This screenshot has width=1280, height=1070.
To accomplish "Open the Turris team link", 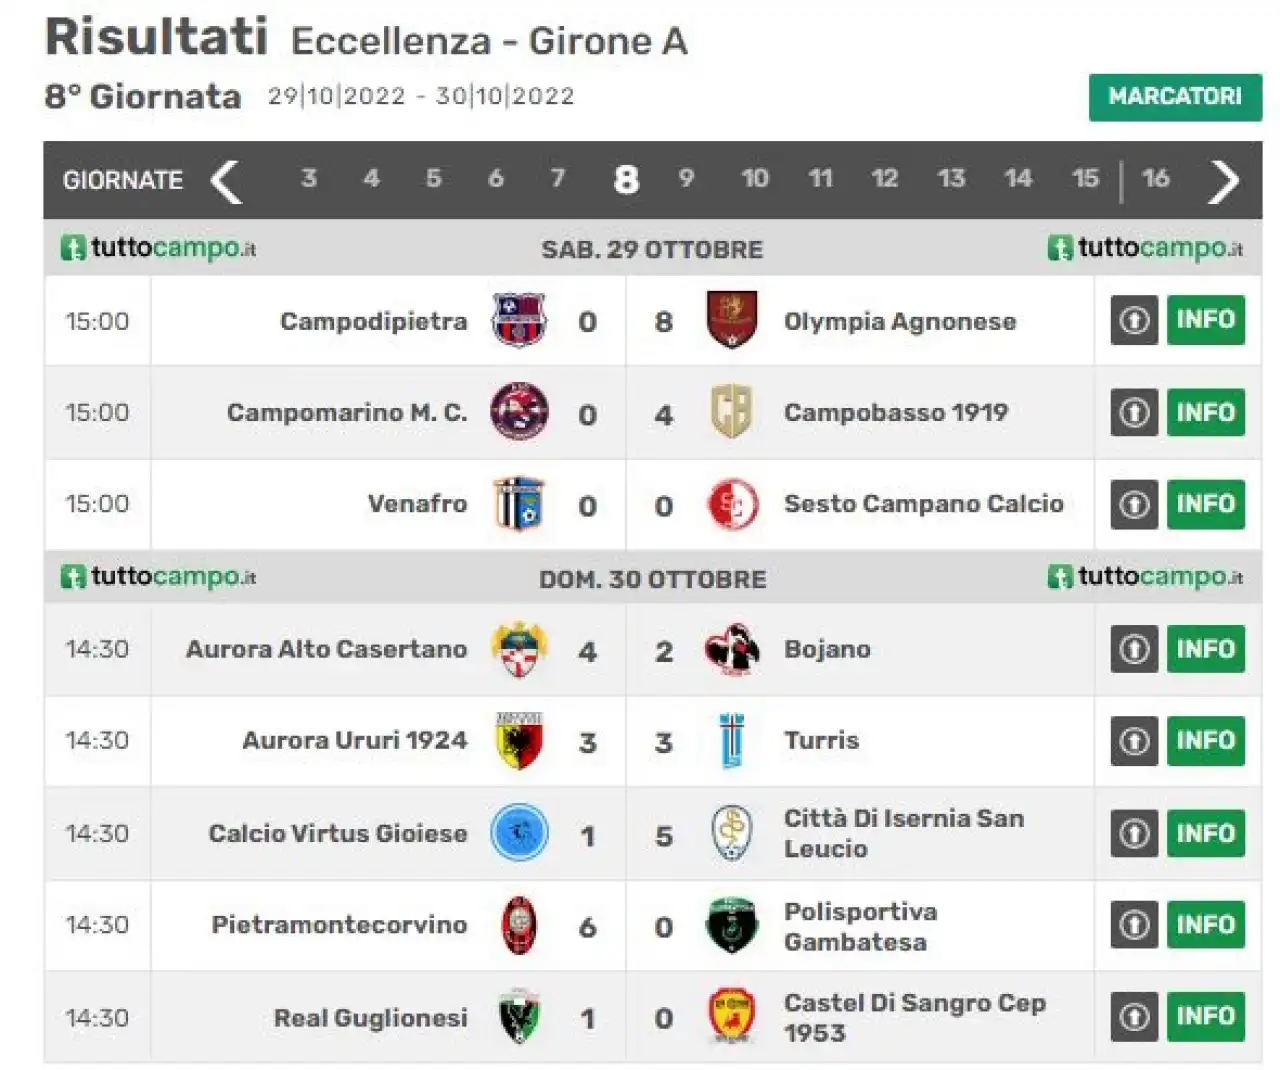I will click(x=821, y=740).
